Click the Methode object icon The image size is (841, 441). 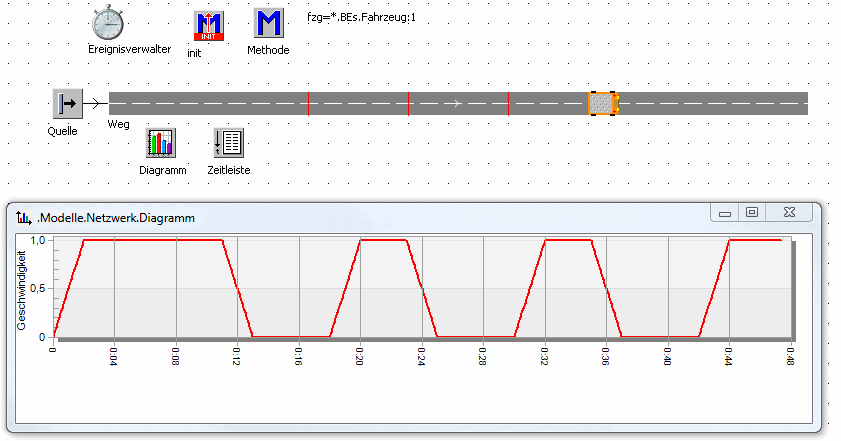tap(268, 24)
